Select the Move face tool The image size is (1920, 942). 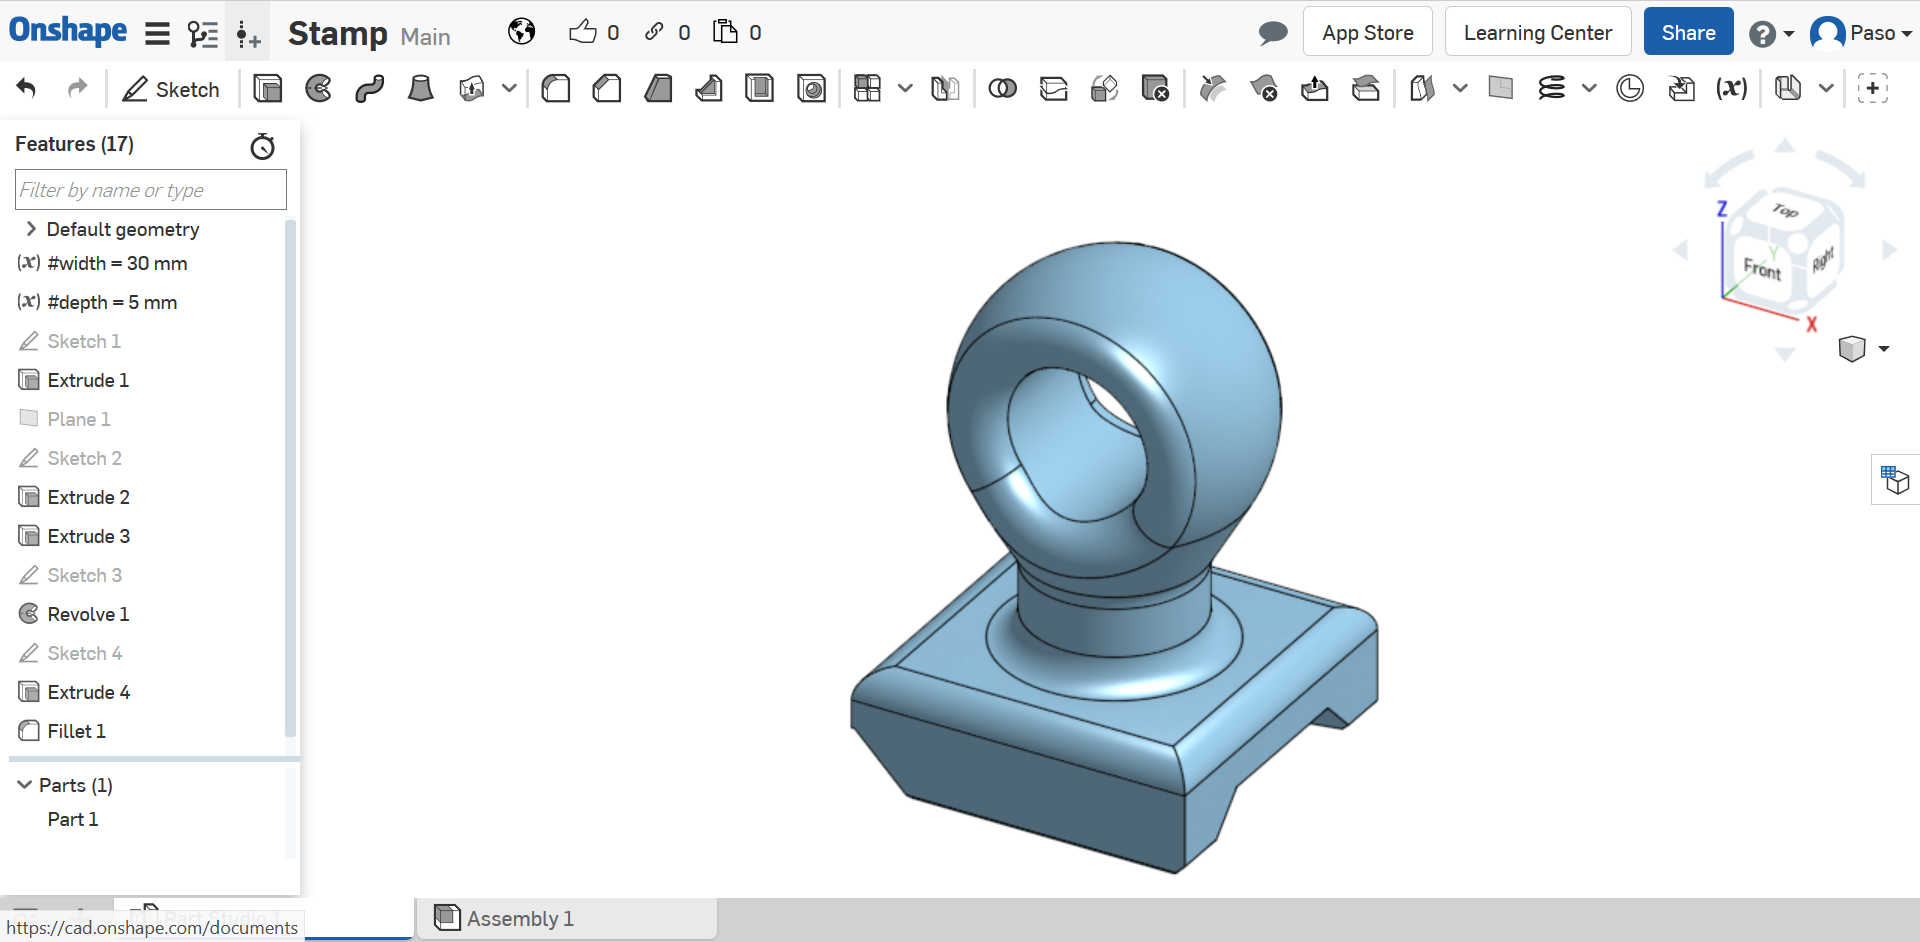tap(1315, 89)
